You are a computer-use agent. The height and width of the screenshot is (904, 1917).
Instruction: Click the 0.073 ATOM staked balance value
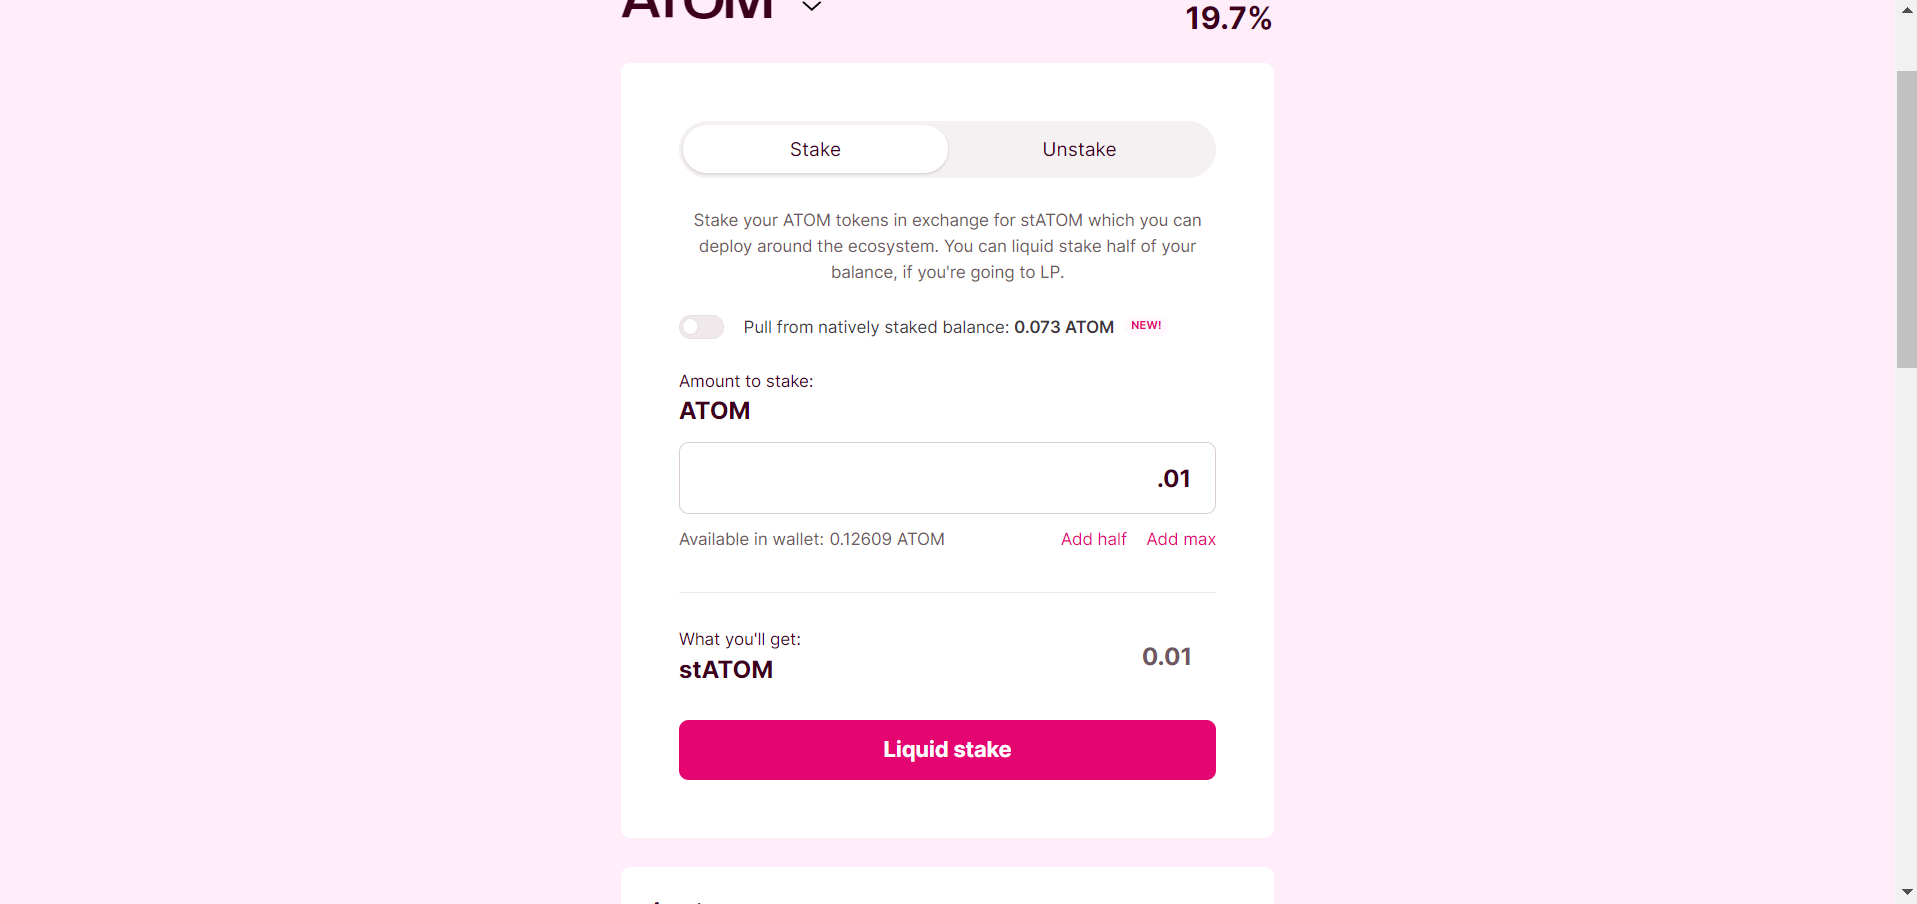(x=1063, y=327)
